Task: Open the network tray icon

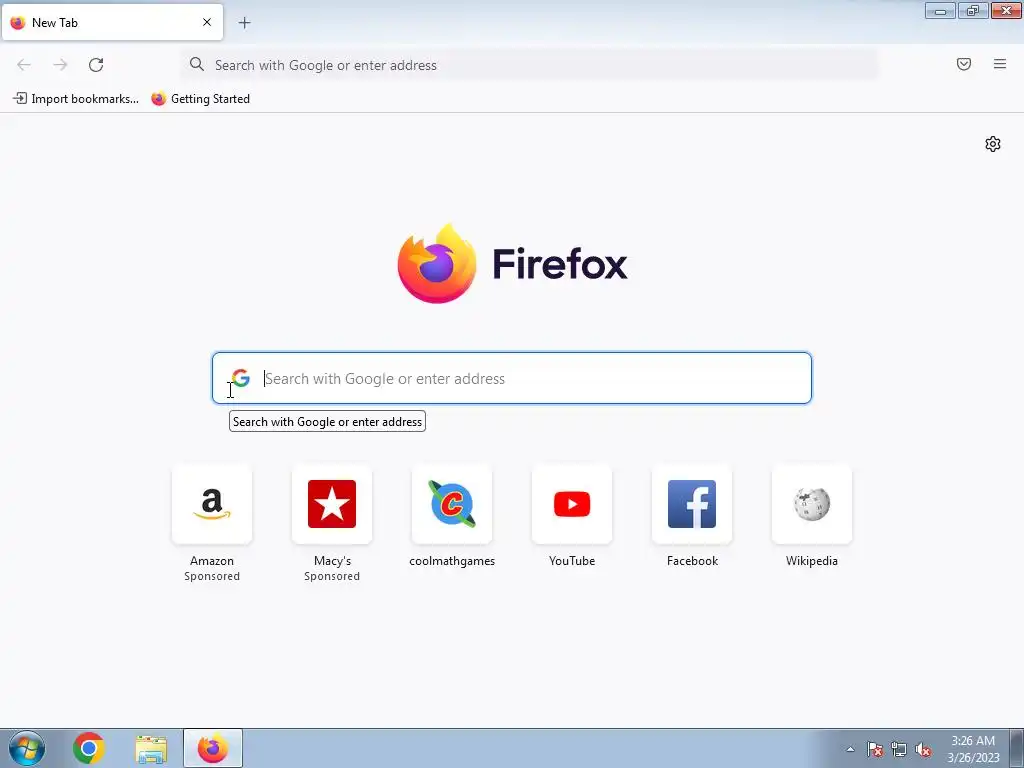Action: pos(899,749)
